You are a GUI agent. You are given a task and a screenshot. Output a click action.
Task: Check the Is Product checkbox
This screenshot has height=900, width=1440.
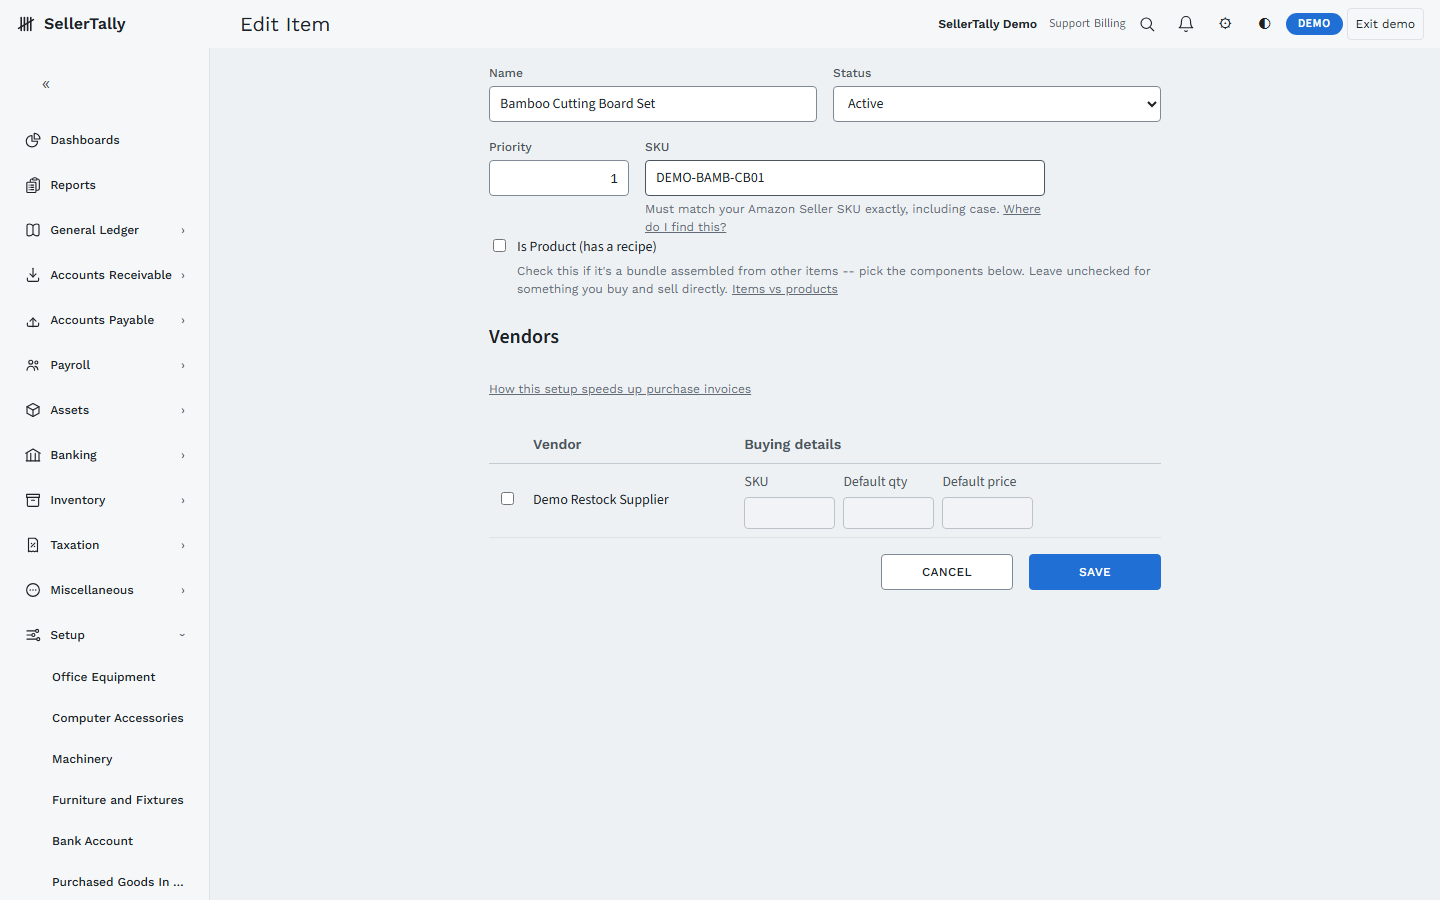[x=499, y=246]
